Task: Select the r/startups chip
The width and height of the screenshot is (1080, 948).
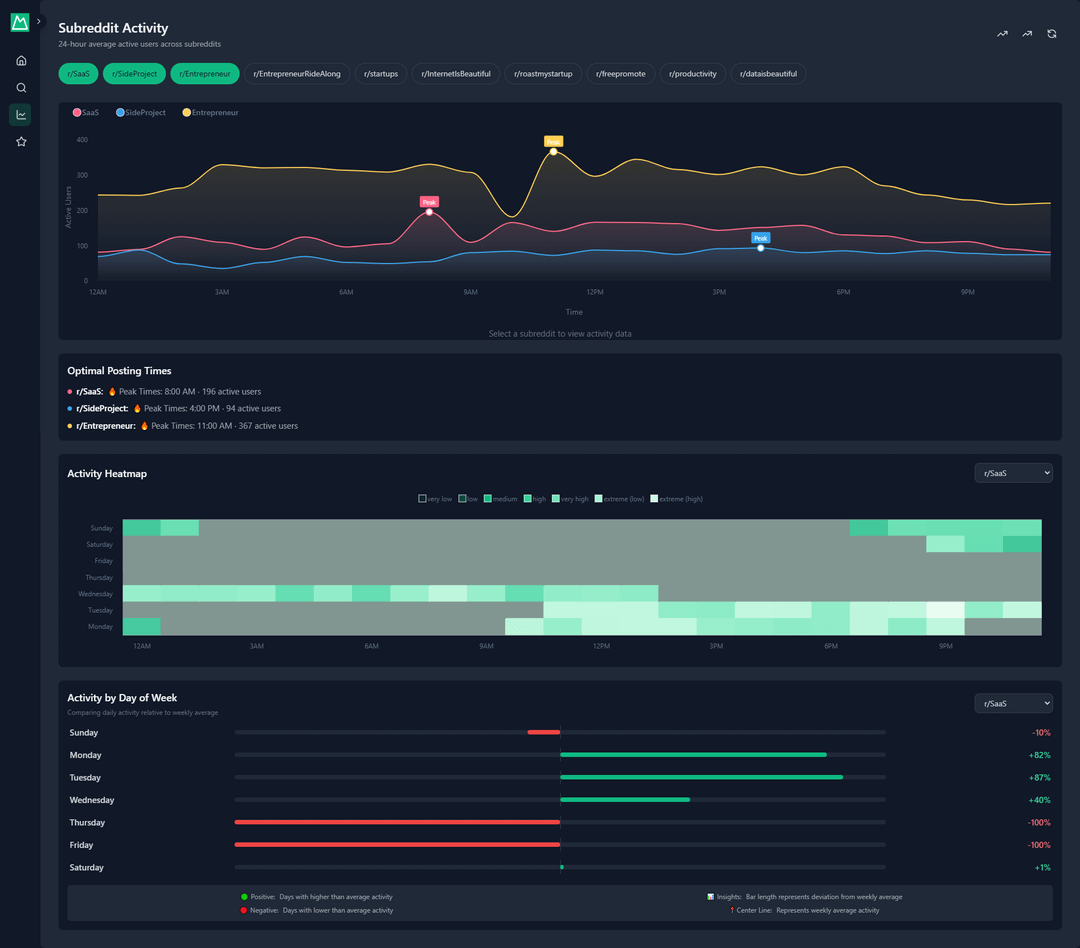Action: click(x=381, y=74)
